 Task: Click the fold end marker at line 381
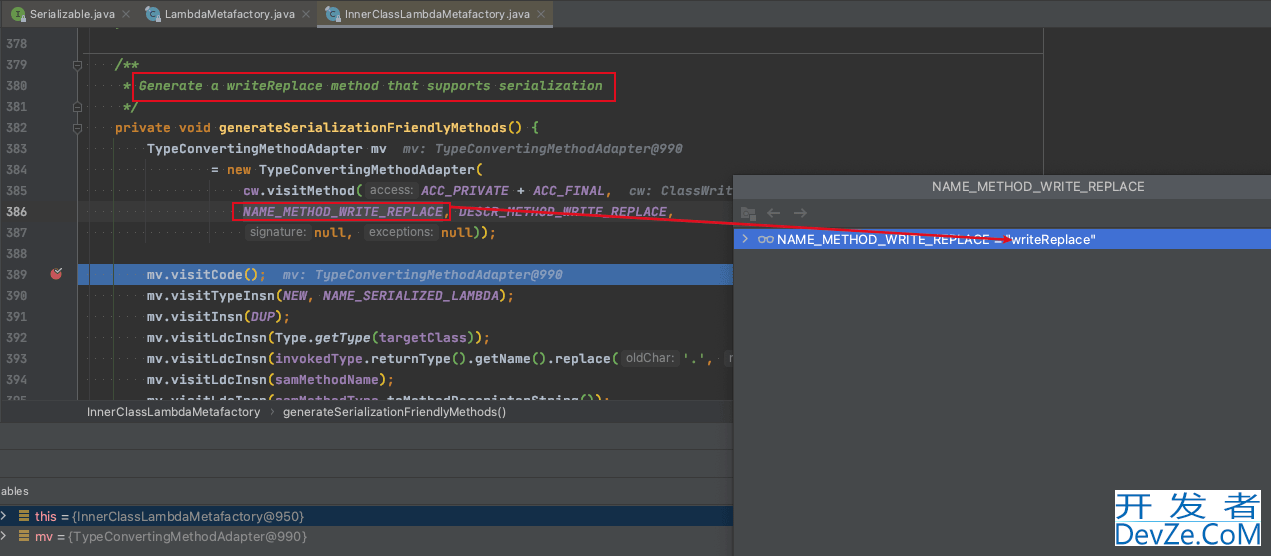77,107
